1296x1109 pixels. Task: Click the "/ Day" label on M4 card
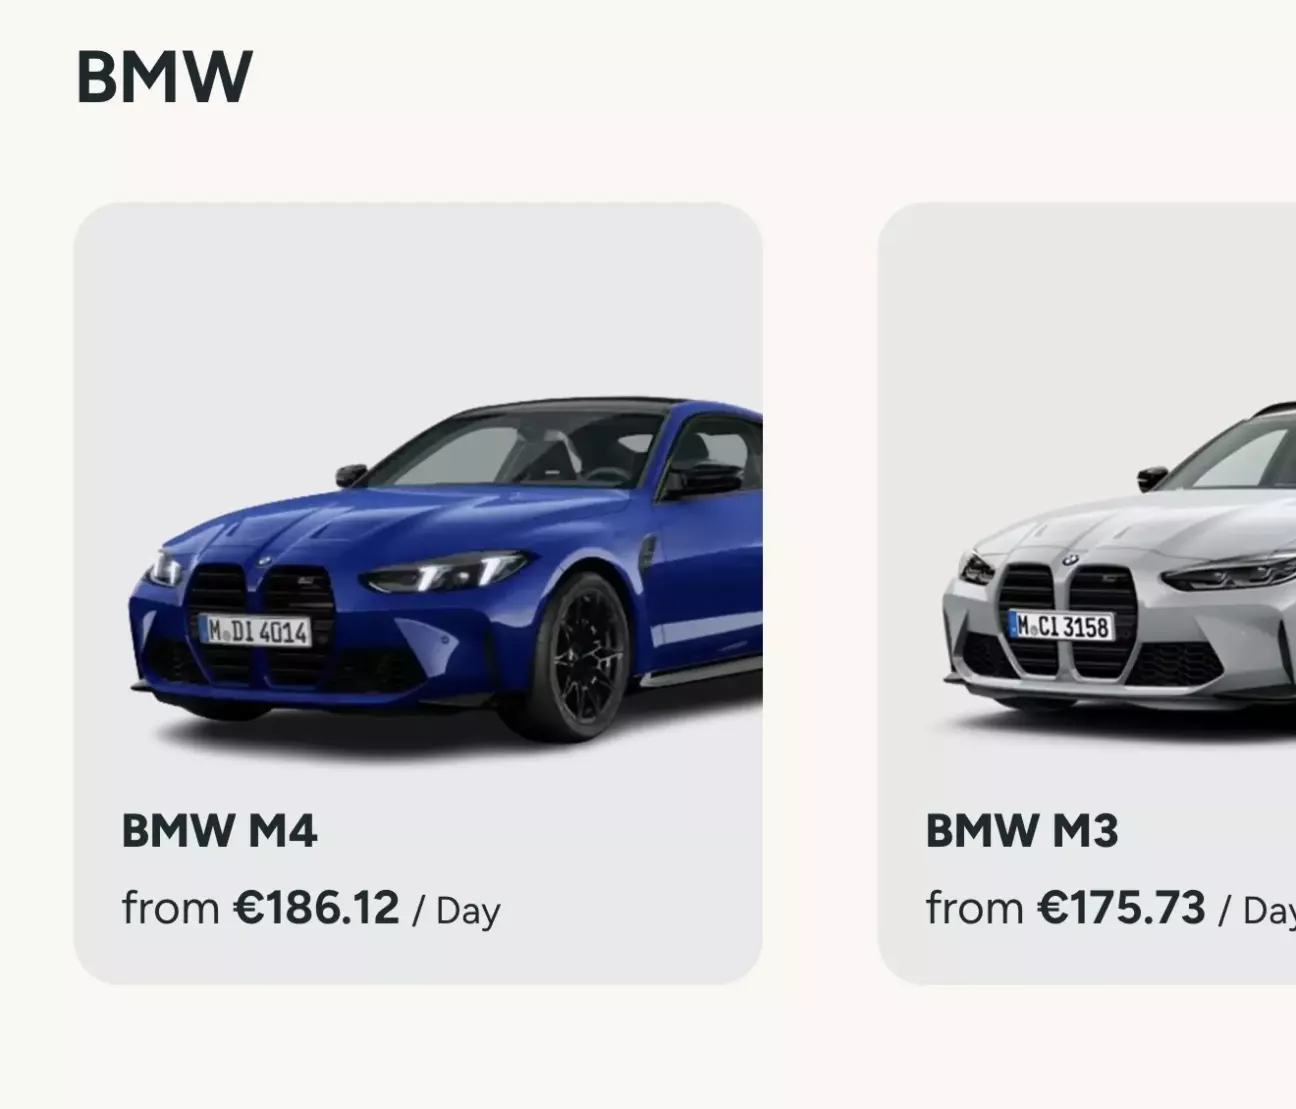point(456,911)
